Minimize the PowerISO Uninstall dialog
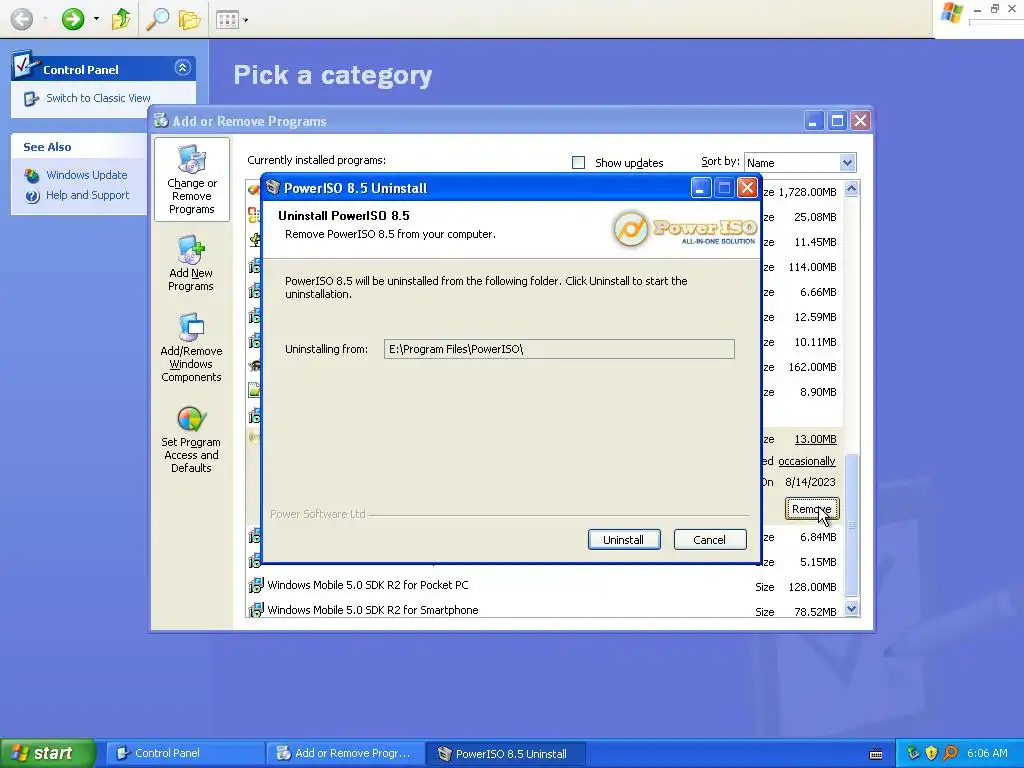1024x768 pixels. pos(700,188)
